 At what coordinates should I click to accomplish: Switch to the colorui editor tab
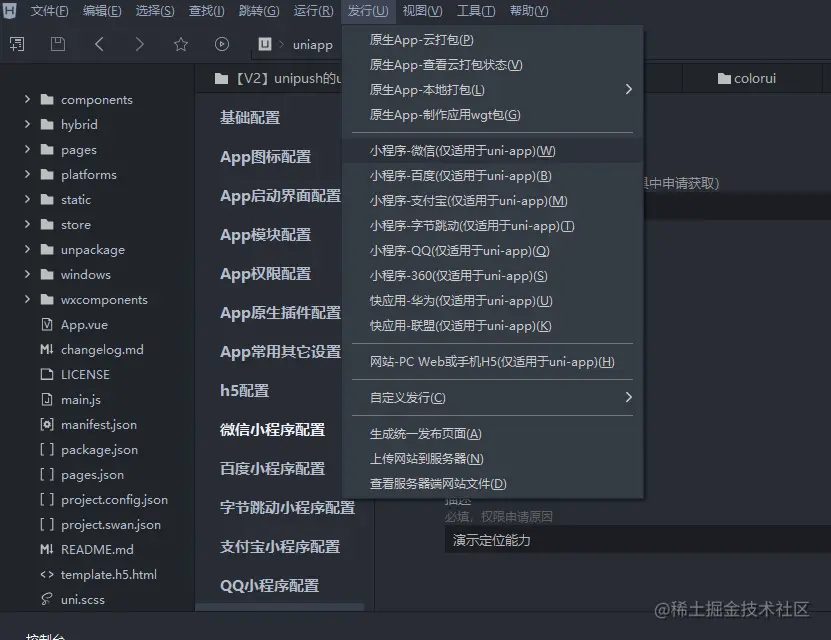click(x=753, y=78)
